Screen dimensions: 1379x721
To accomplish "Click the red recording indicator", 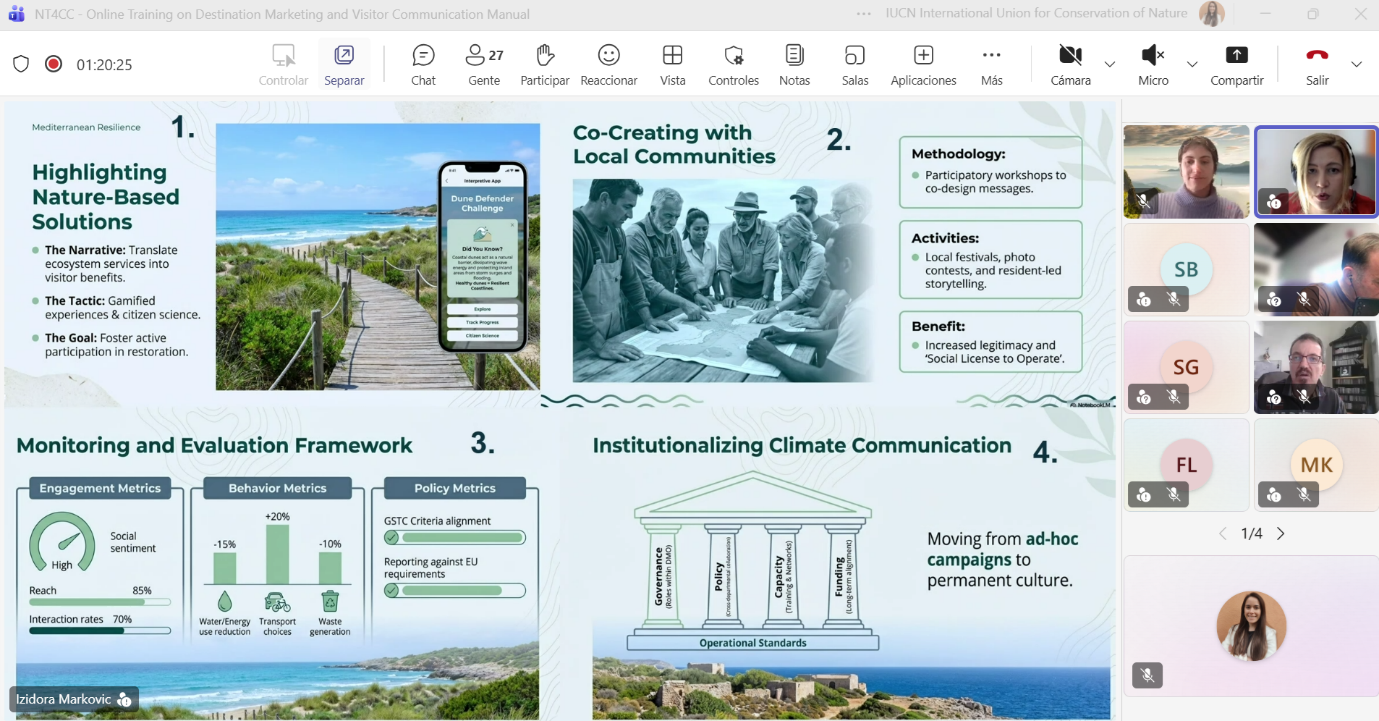I will coord(54,64).
